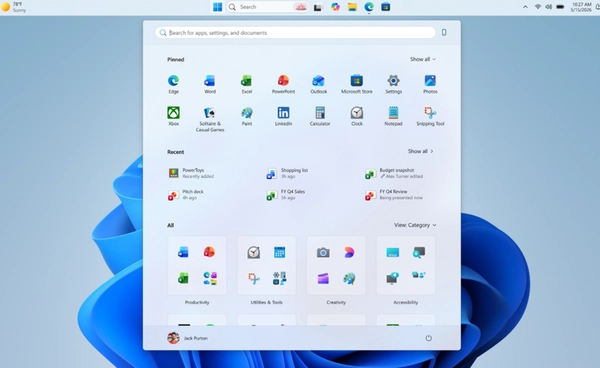600x368 pixels.
Task: Click the power button in Start menu
Action: [x=429, y=338]
